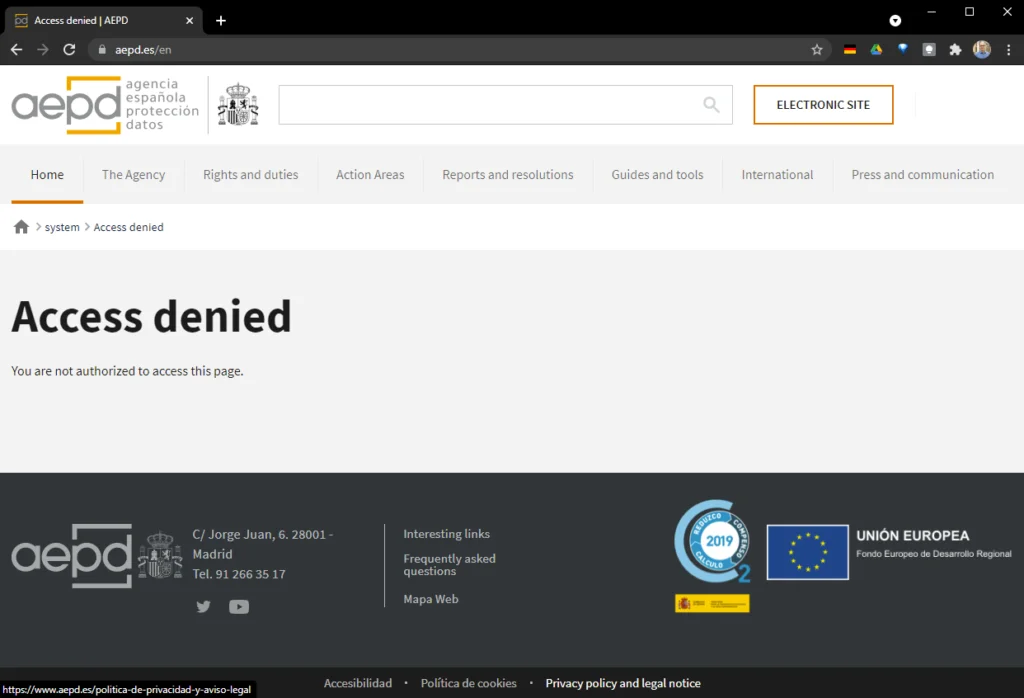Open Frequently asked questions link

coord(449,565)
